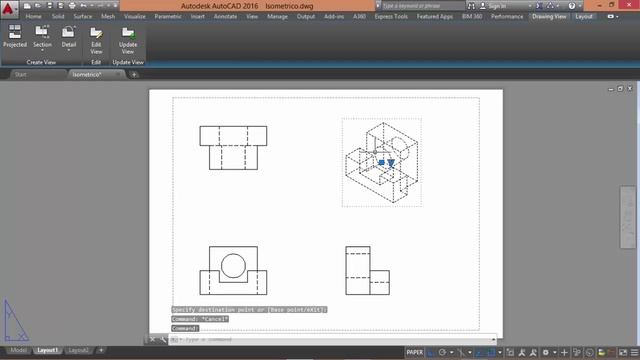Open the Express Tools ribbon tab
This screenshot has width=640, height=360.
(x=391, y=17)
